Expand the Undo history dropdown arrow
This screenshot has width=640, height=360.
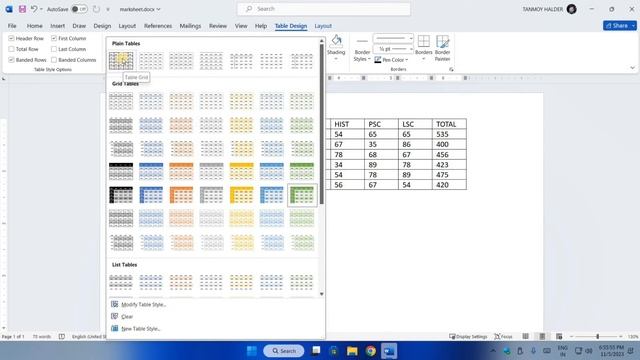click(41, 9)
